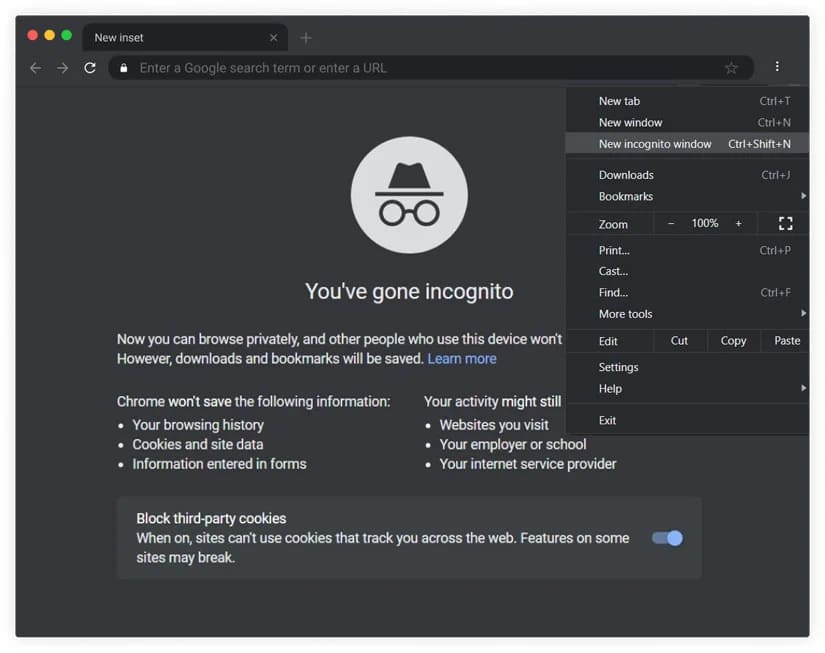Reload the page with the refresh icon
Screen dimensions: 825x653
coord(90,68)
